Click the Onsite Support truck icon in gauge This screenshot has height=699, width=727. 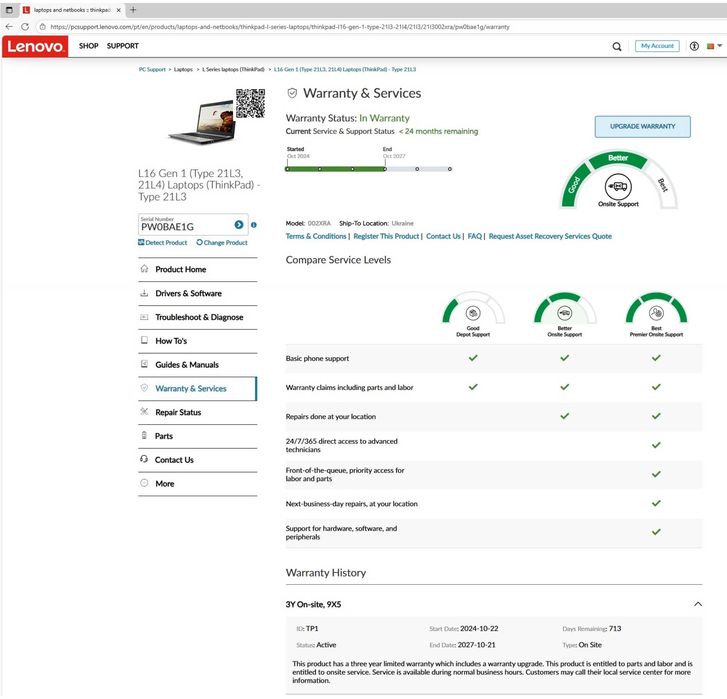(618, 186)
